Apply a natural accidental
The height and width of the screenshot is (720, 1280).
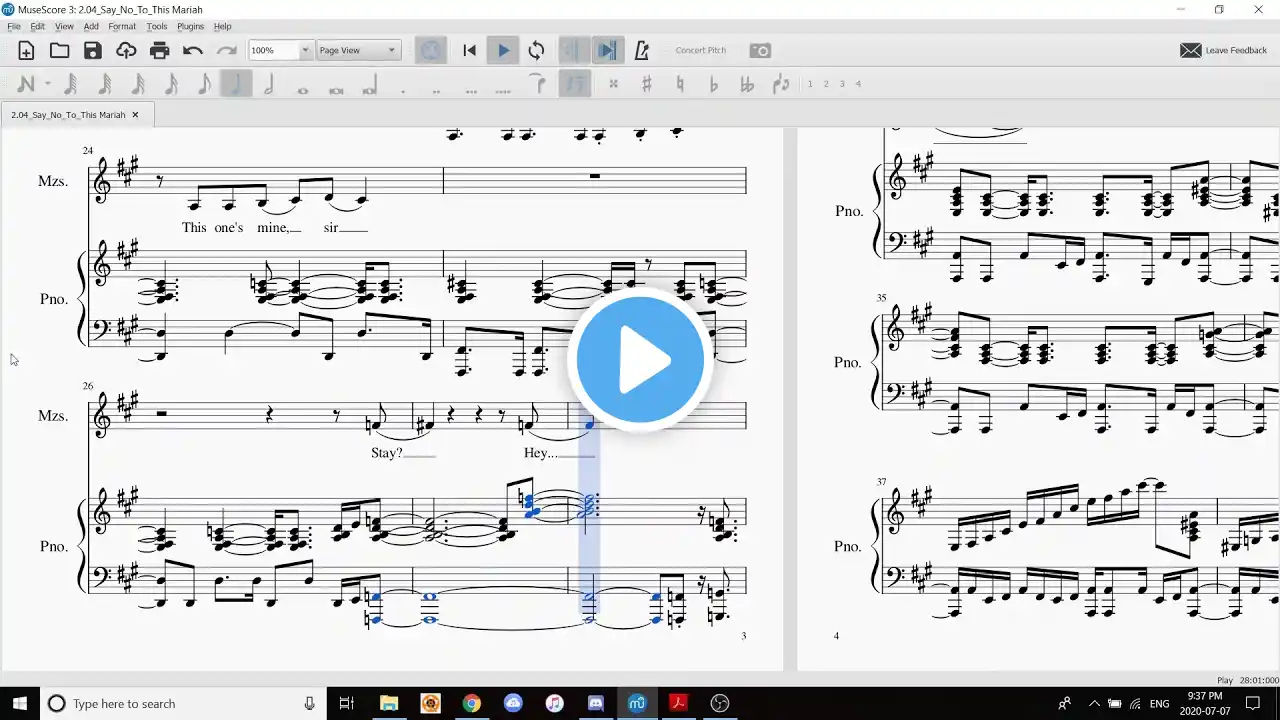pyautogui.click(x=680, y=84)
